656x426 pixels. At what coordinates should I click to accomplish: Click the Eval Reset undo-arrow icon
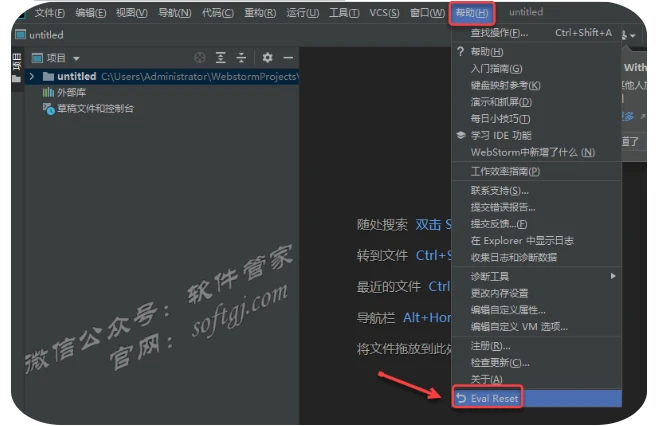[x=461, y=398]
